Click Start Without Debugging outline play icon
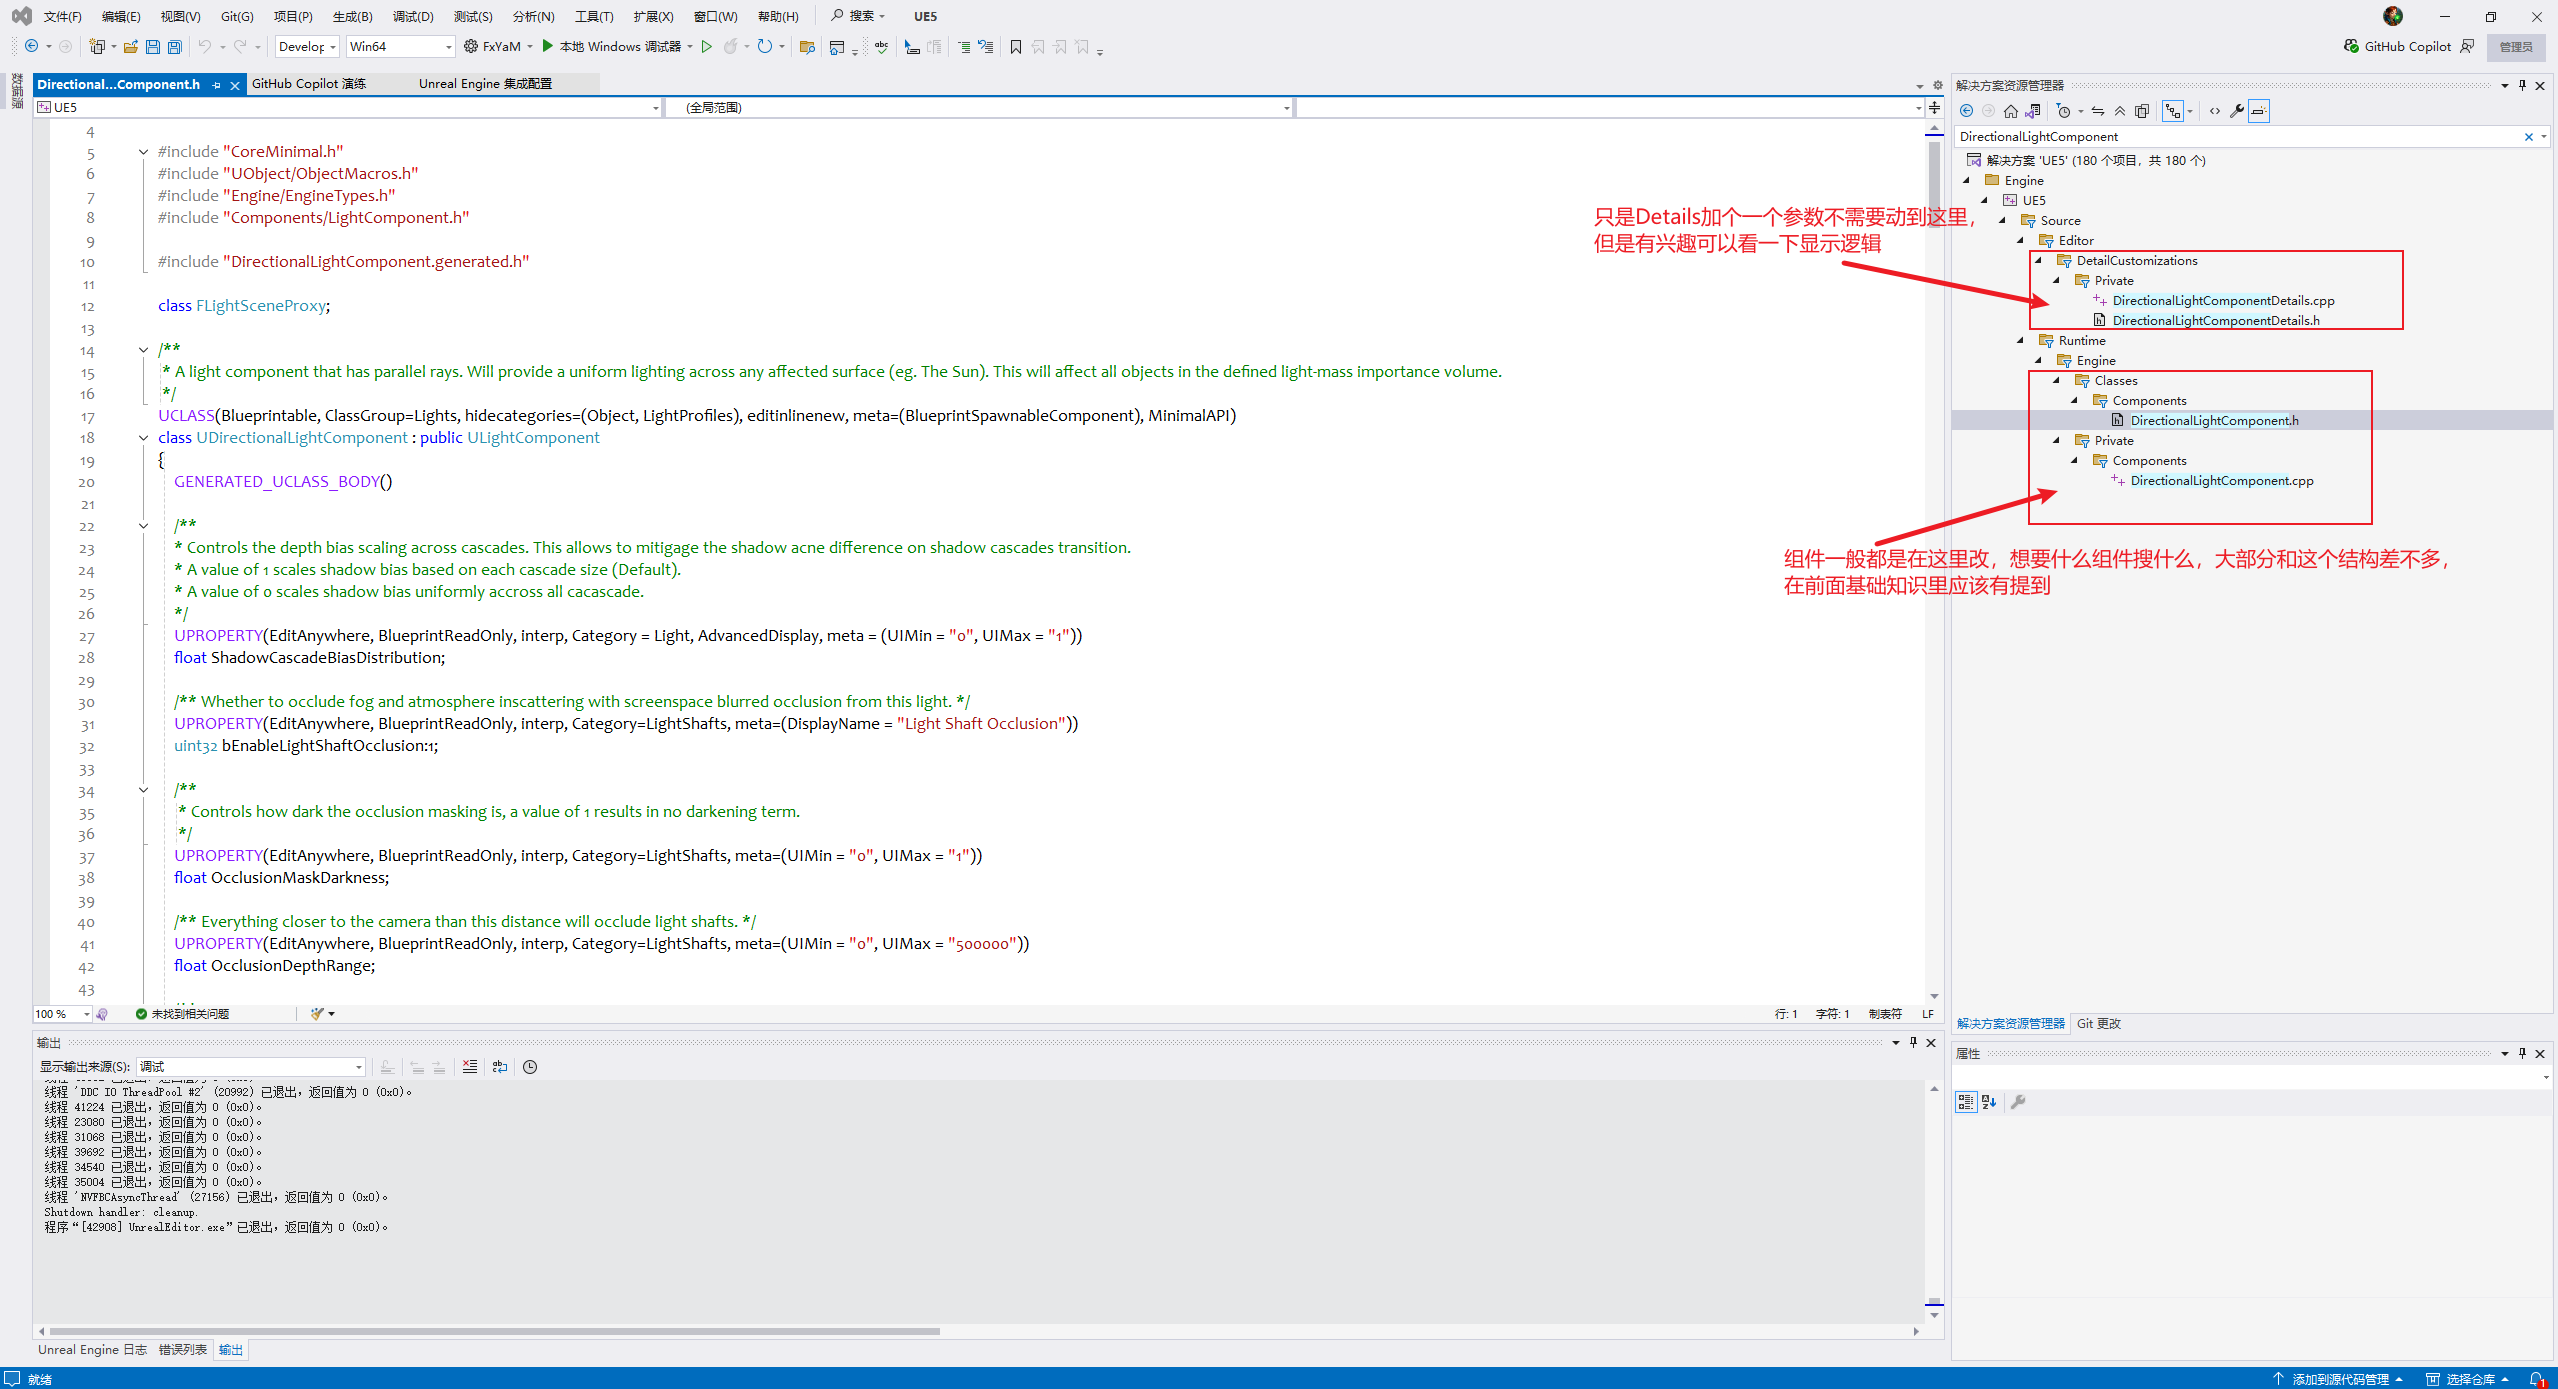2558x1389 pixels. click(x=707, y=47)
